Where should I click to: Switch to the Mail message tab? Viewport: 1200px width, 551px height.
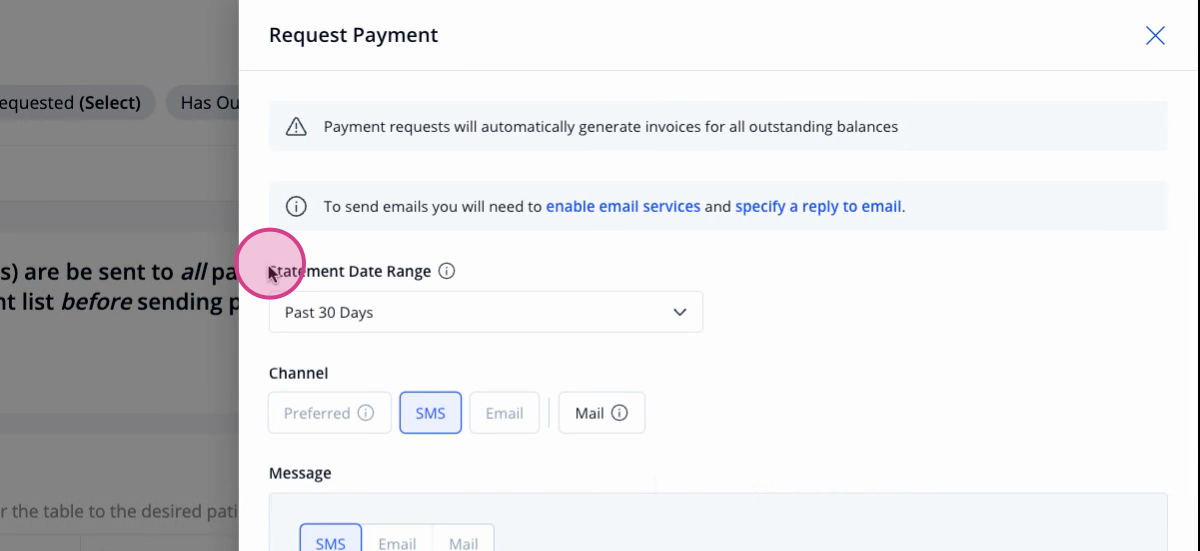click(463, 542)
